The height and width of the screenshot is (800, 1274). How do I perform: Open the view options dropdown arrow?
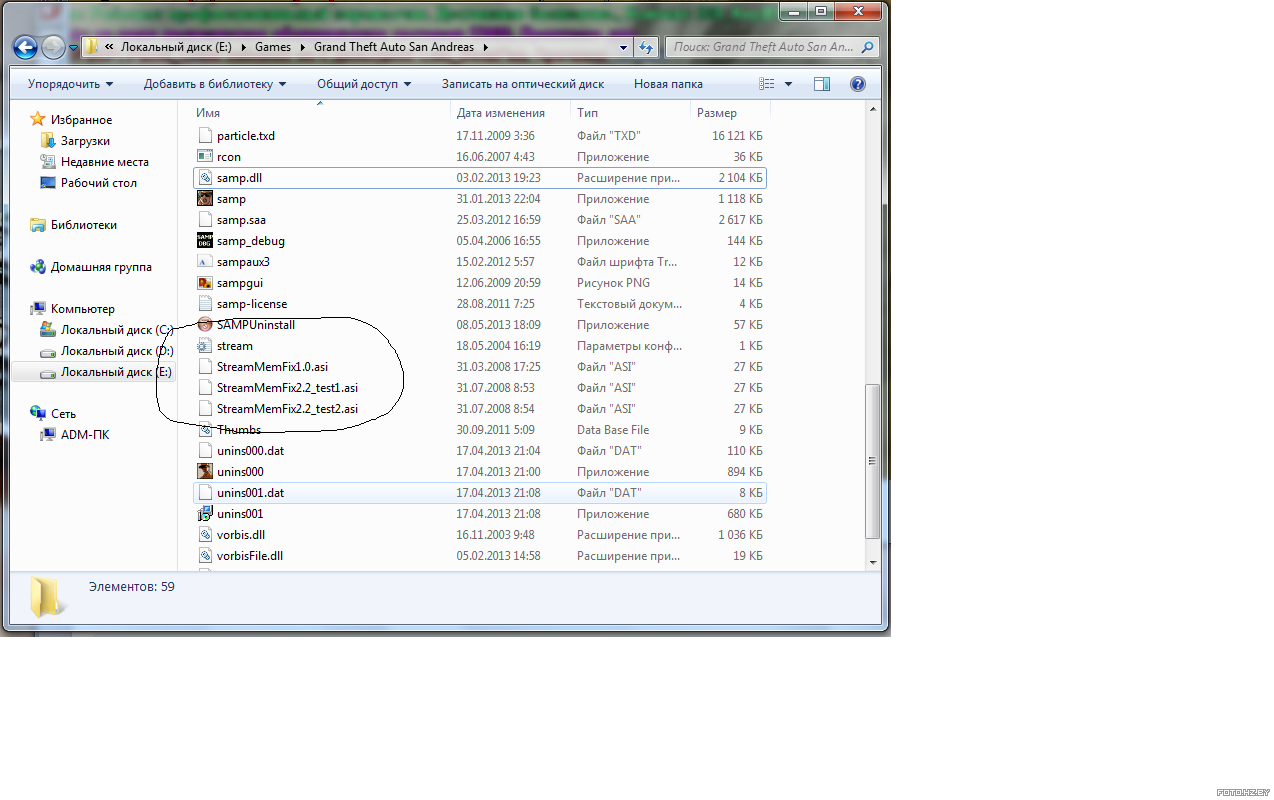pos(788,84)
